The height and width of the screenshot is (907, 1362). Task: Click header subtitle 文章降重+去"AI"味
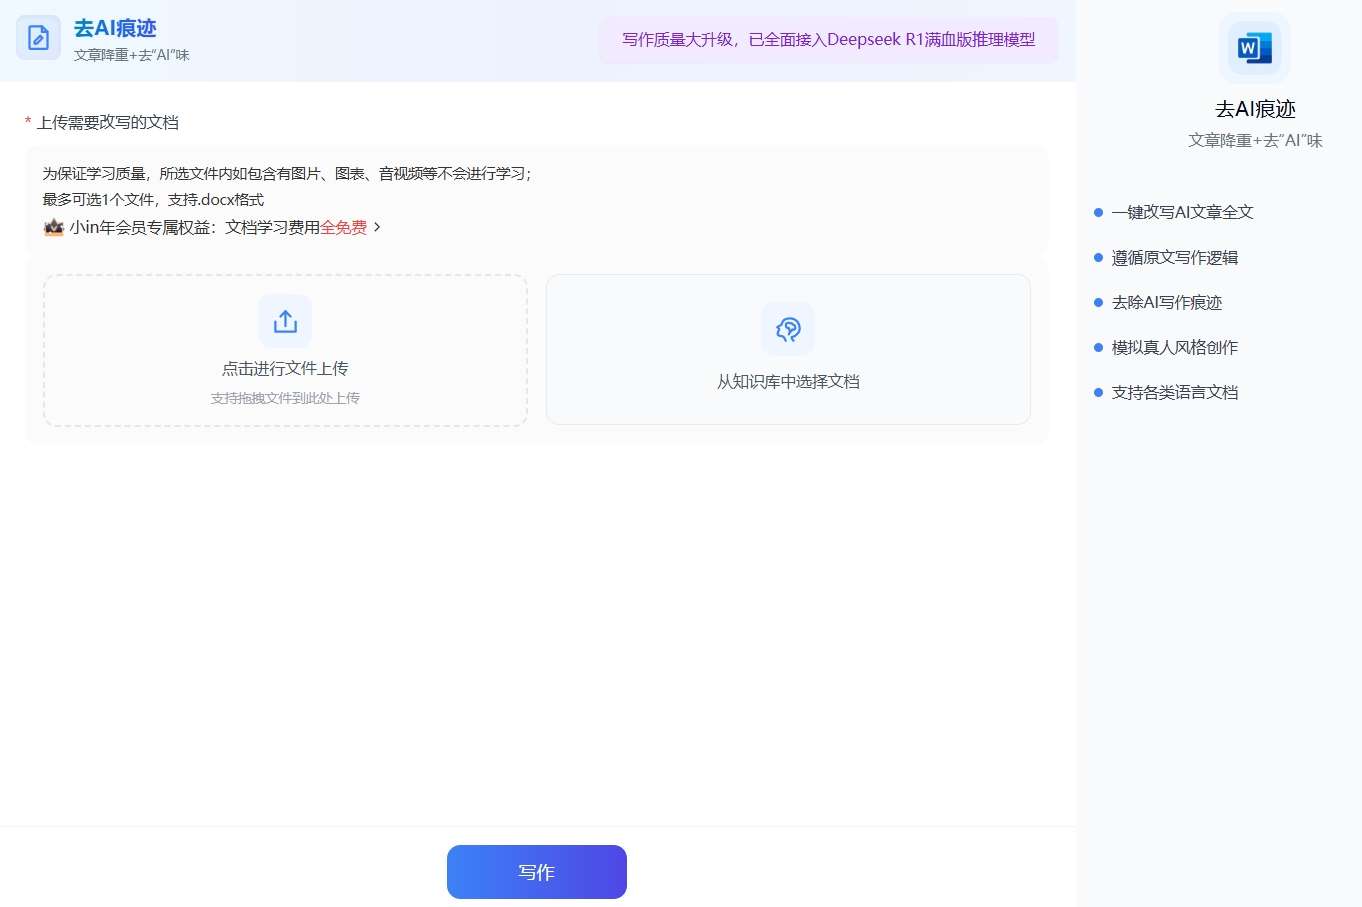click(132, 55)
